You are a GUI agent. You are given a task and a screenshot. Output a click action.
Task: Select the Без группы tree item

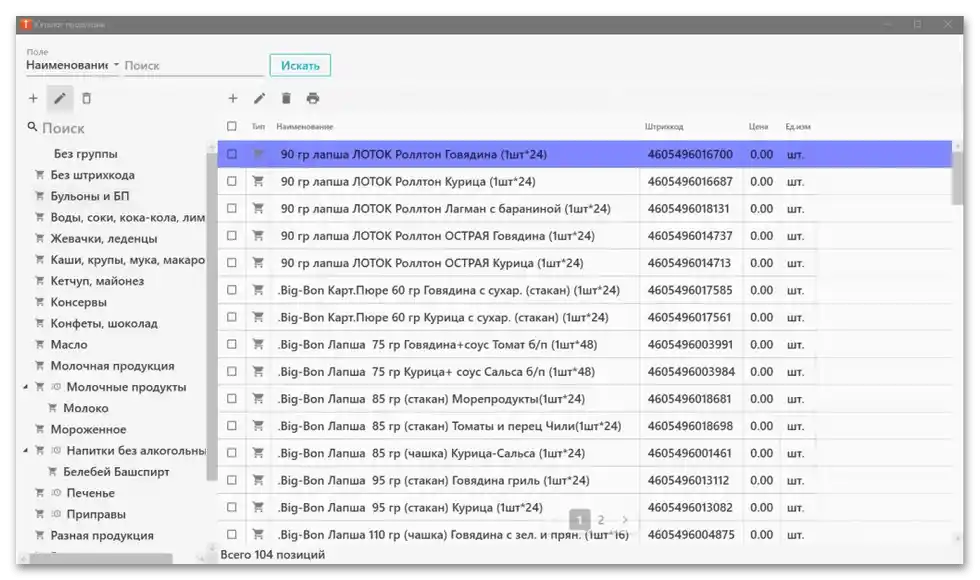[86, 154]
